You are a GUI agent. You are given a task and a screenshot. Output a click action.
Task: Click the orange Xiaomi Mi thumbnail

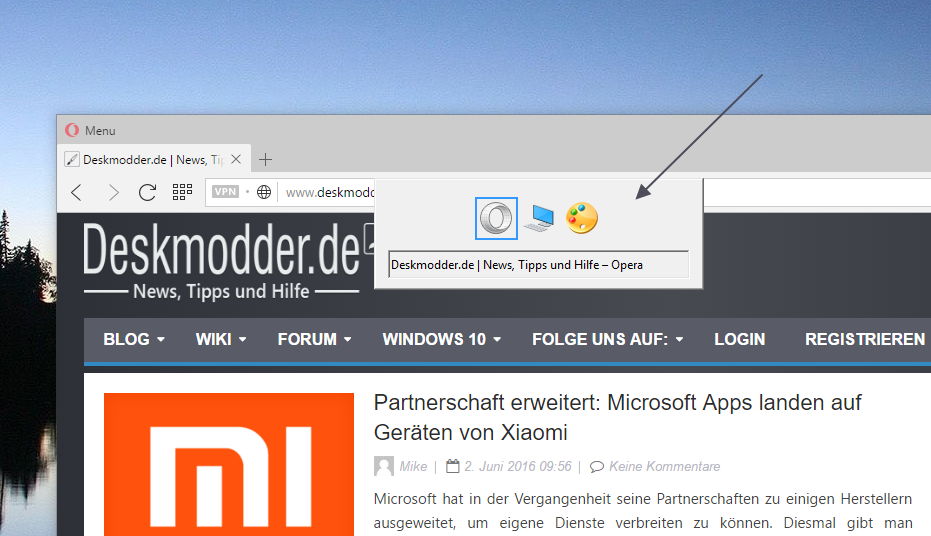pyautogui.click(x=229, y=464)
